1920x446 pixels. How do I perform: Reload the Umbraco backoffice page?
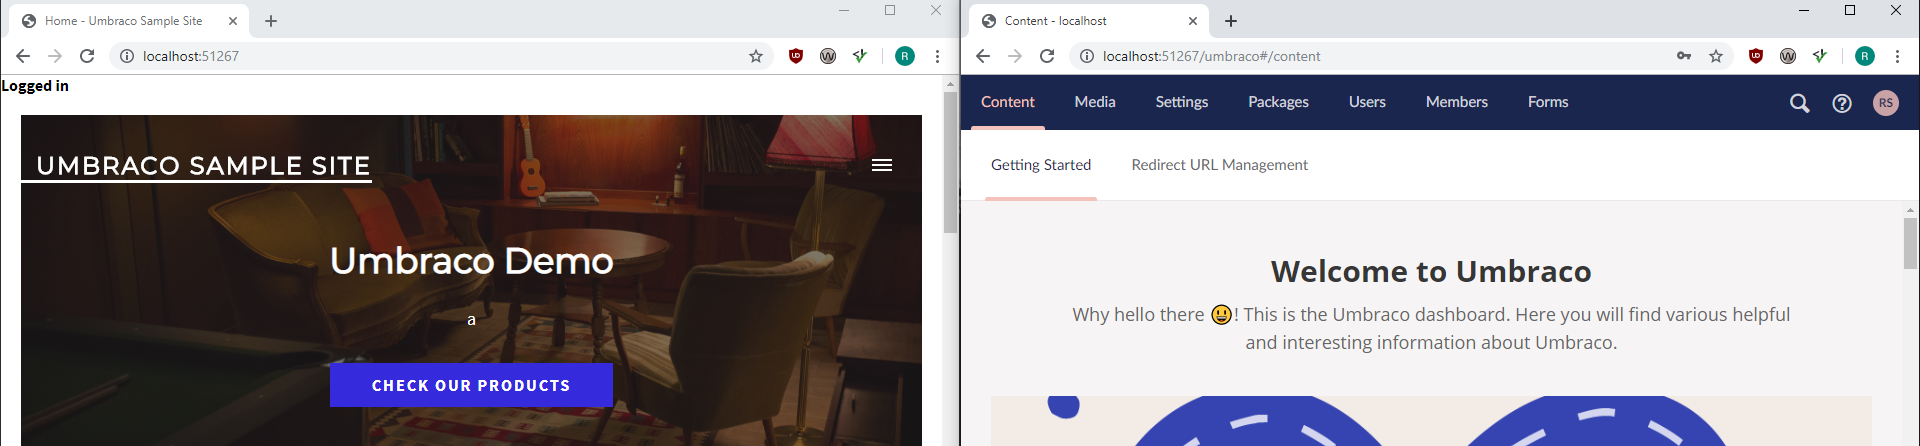1047,56
